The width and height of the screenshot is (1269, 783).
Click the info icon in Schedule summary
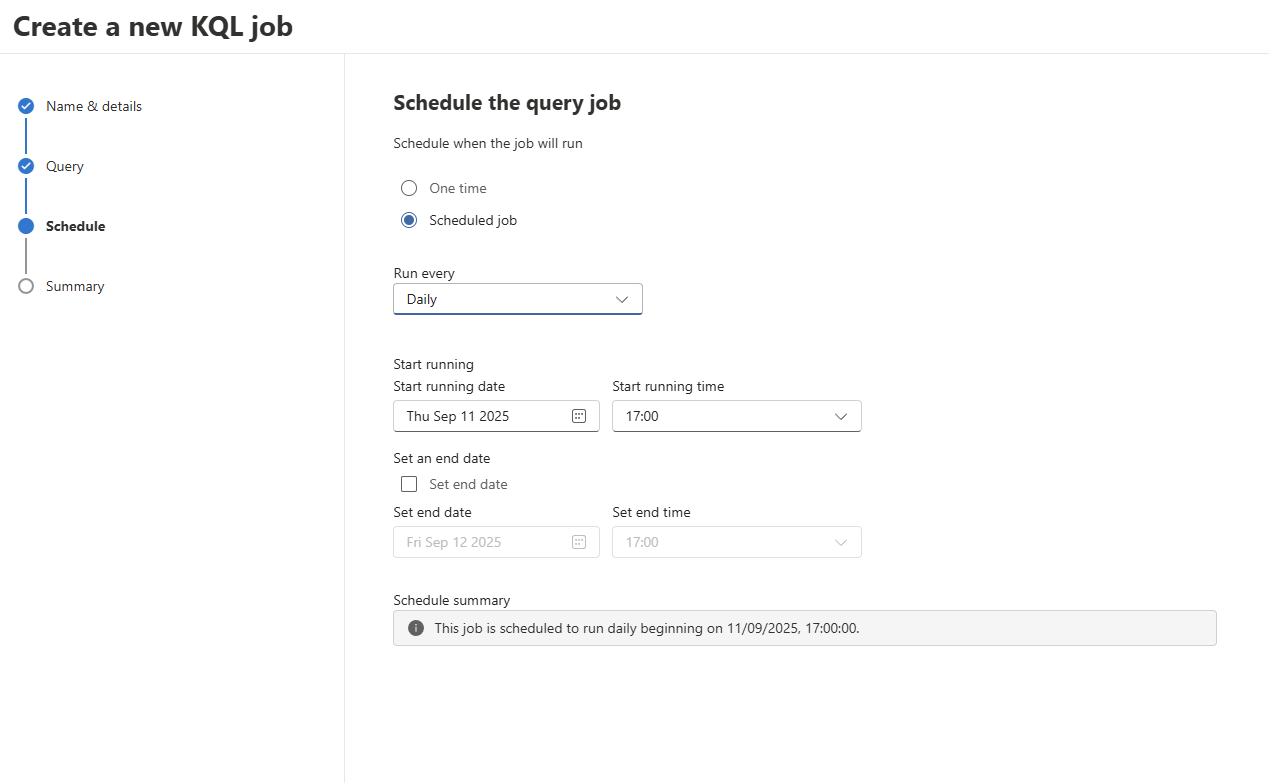coord(416,628)
